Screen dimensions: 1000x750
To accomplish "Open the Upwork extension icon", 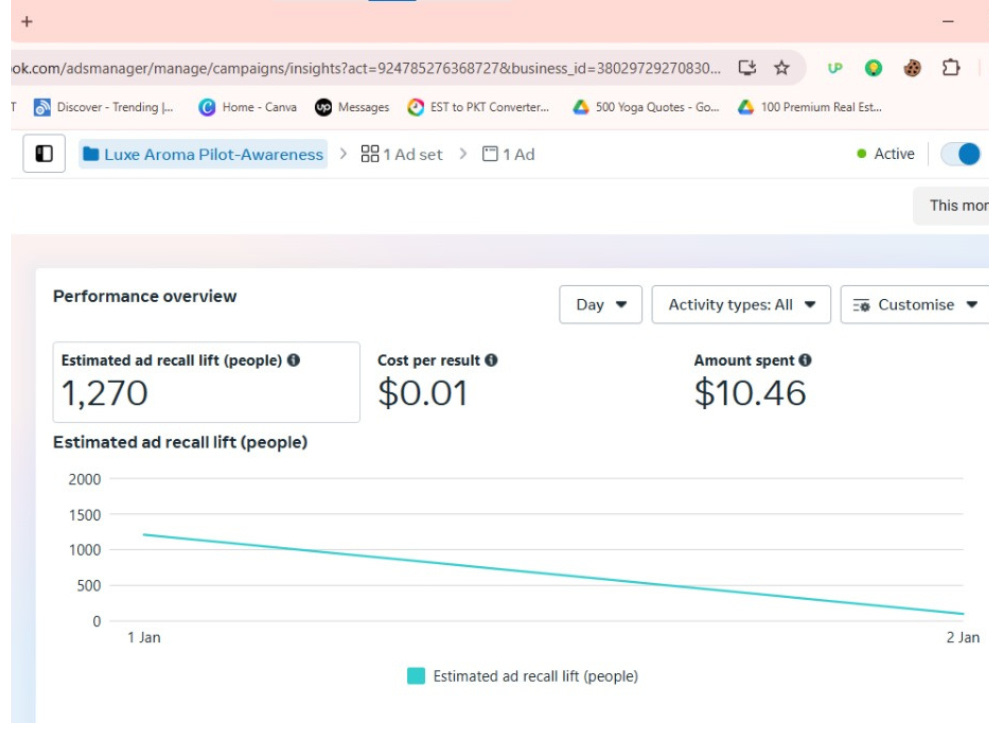I will point(834,68).
